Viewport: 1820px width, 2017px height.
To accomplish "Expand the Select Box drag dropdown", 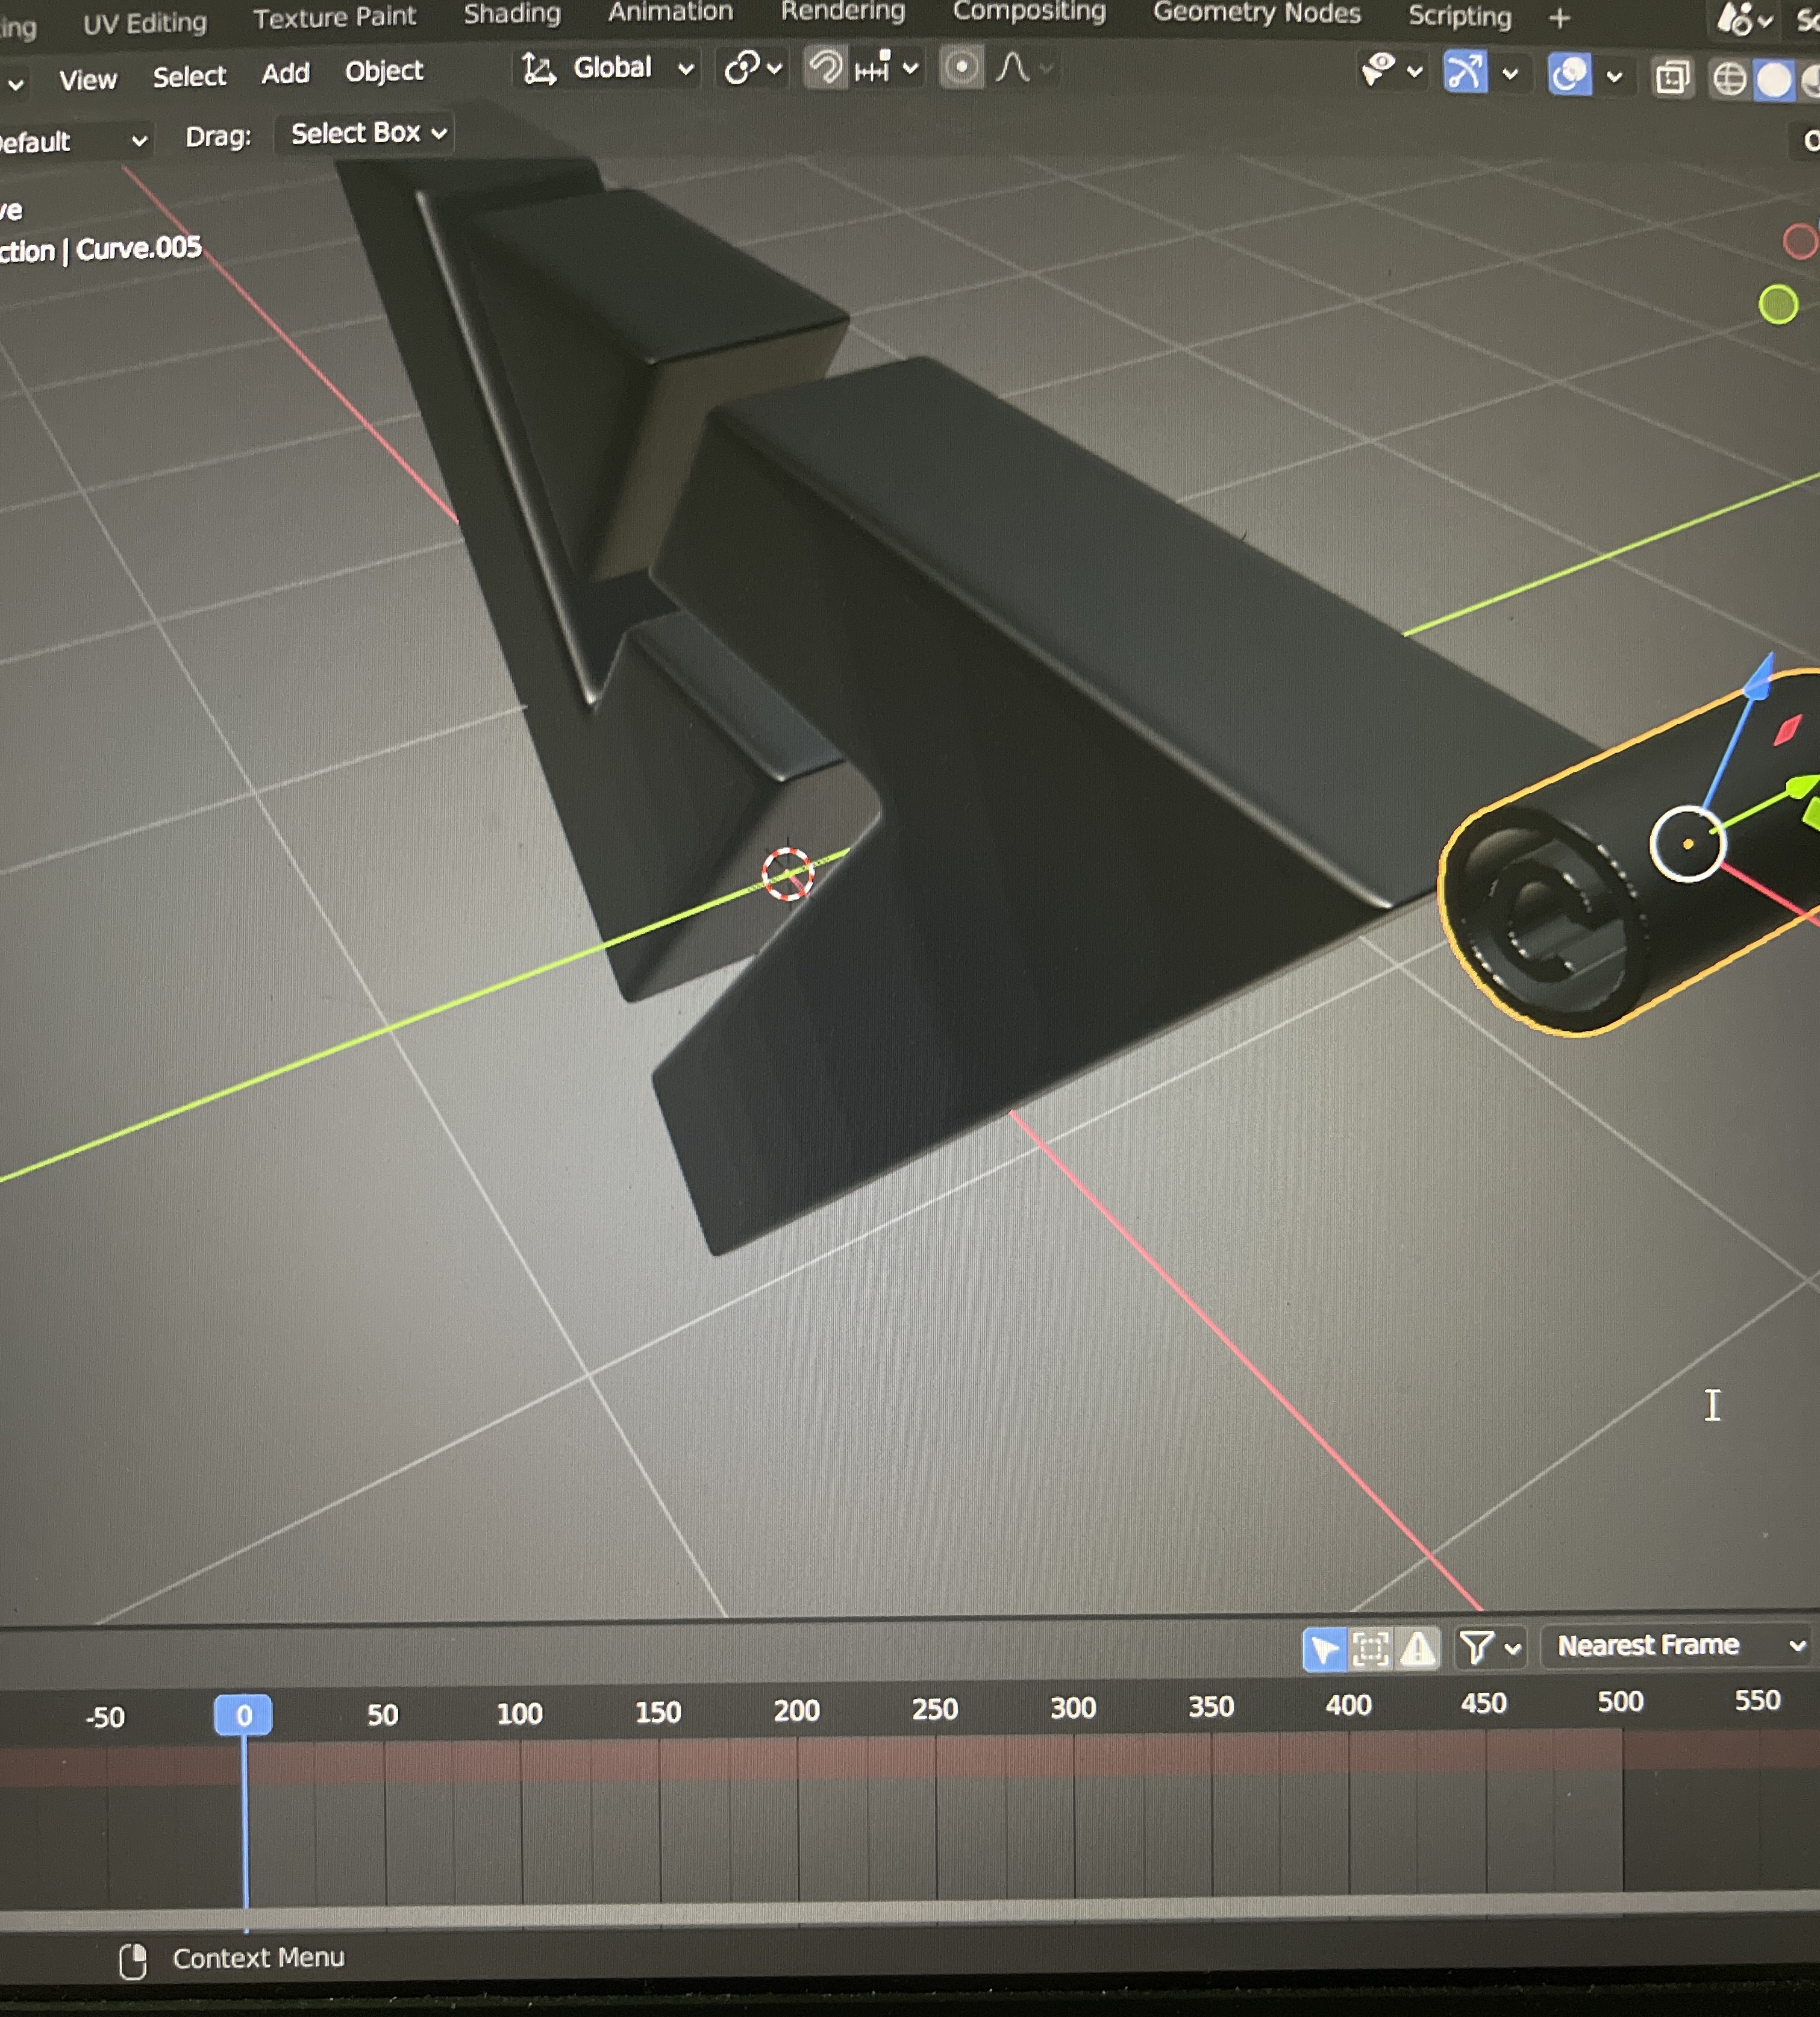I will pos(367,133).
